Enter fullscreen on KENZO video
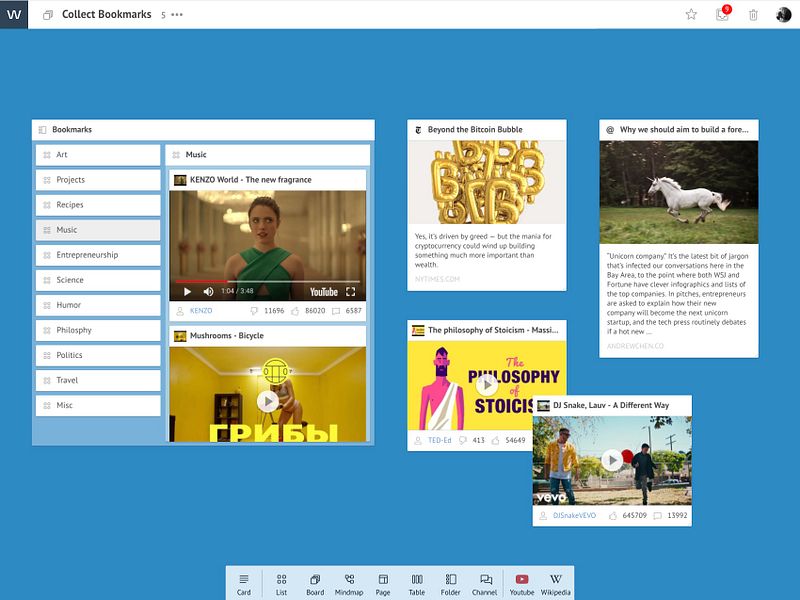 351,291
